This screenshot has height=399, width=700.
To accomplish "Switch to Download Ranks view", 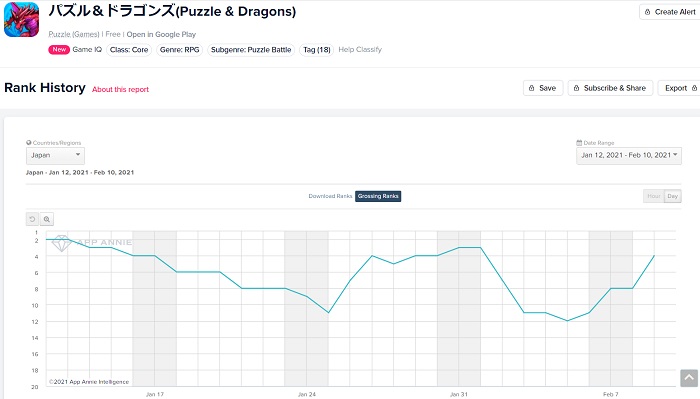I will tap(330, 196).
